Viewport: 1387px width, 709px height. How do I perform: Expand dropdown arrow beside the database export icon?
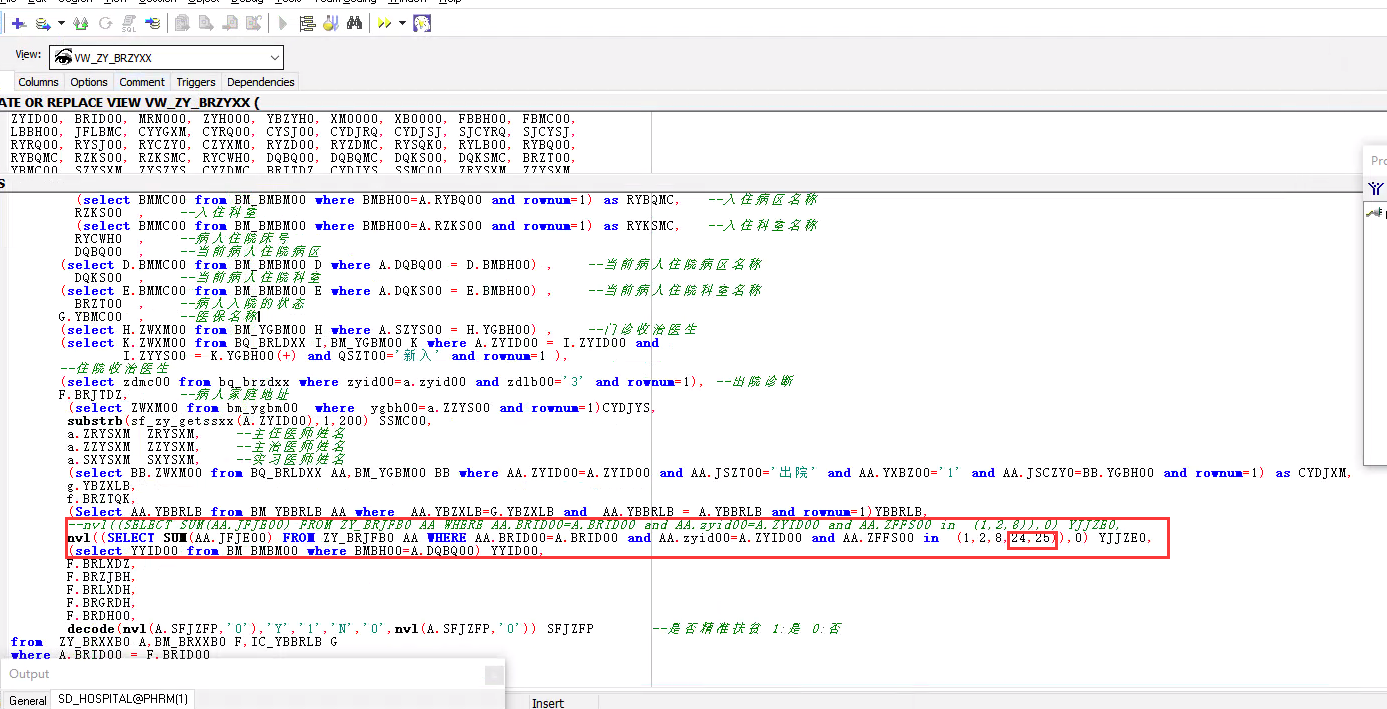(61, 23)
